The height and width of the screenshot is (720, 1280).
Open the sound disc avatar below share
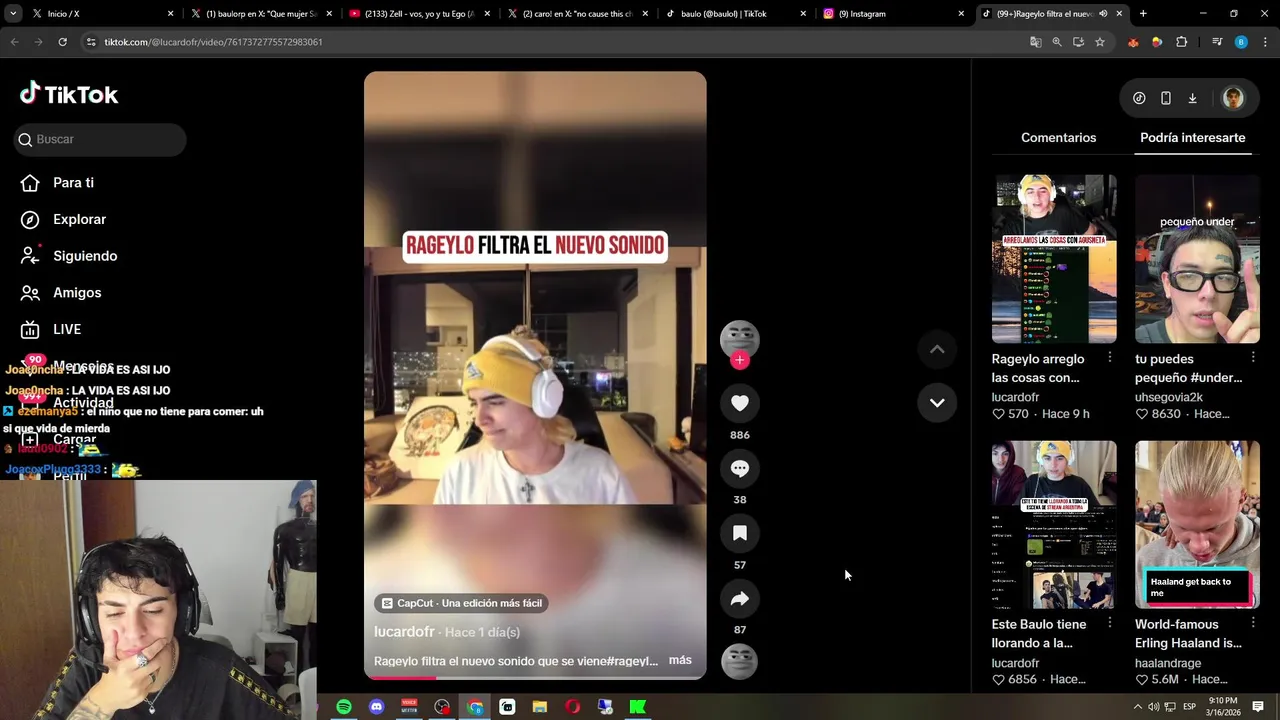(740, 662)
